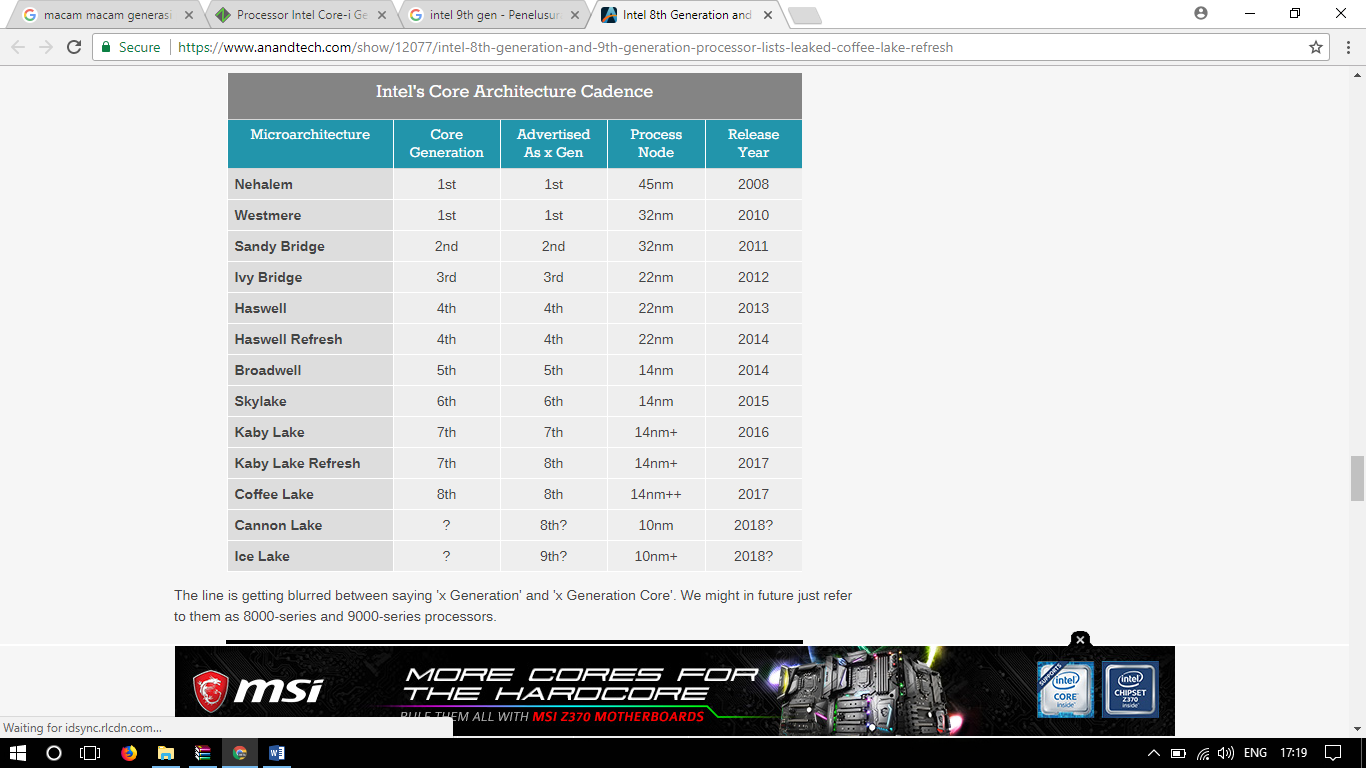Open Wi-Fi network icon in tray
Image resolution: width=1366 pixels, height=768 pixels.
[x=1203, y=753]
